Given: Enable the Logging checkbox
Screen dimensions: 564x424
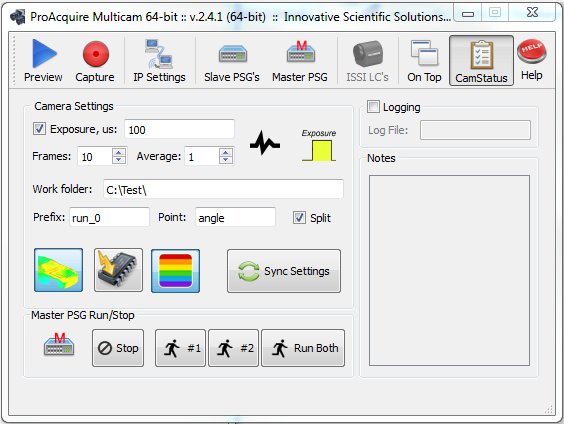Looking at the screenshot, I should (x=373, y=106).
